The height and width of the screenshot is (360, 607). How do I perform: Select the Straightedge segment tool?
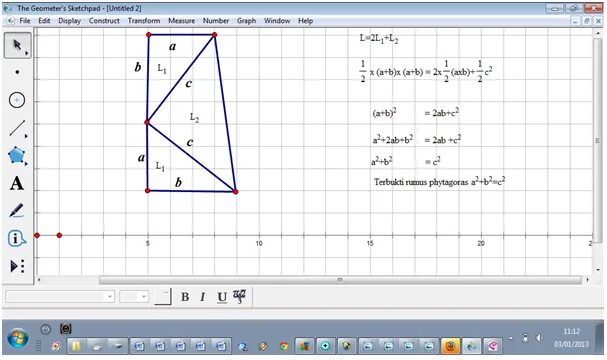[17, 128]
